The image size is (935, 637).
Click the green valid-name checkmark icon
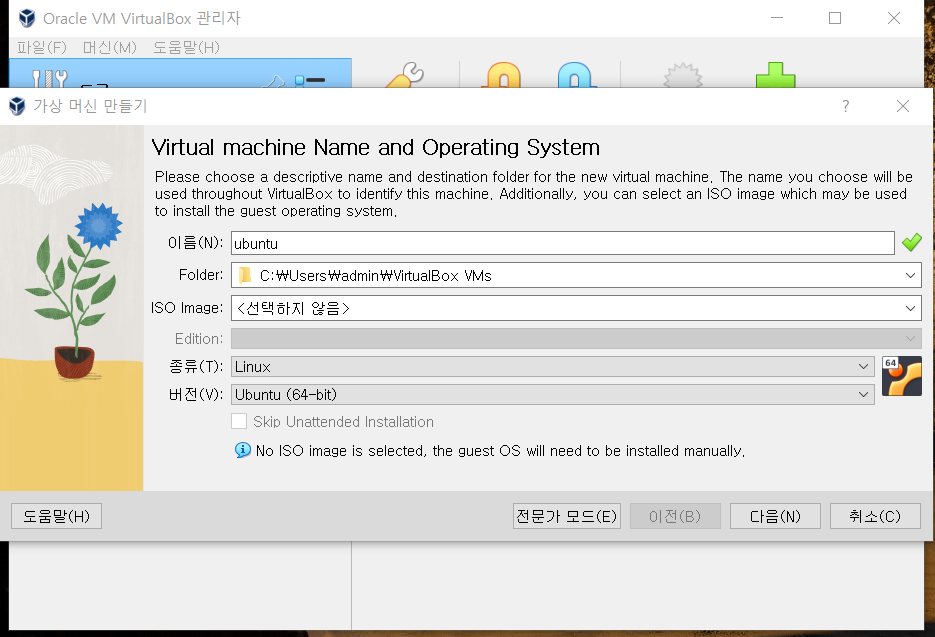pos(911,242)
